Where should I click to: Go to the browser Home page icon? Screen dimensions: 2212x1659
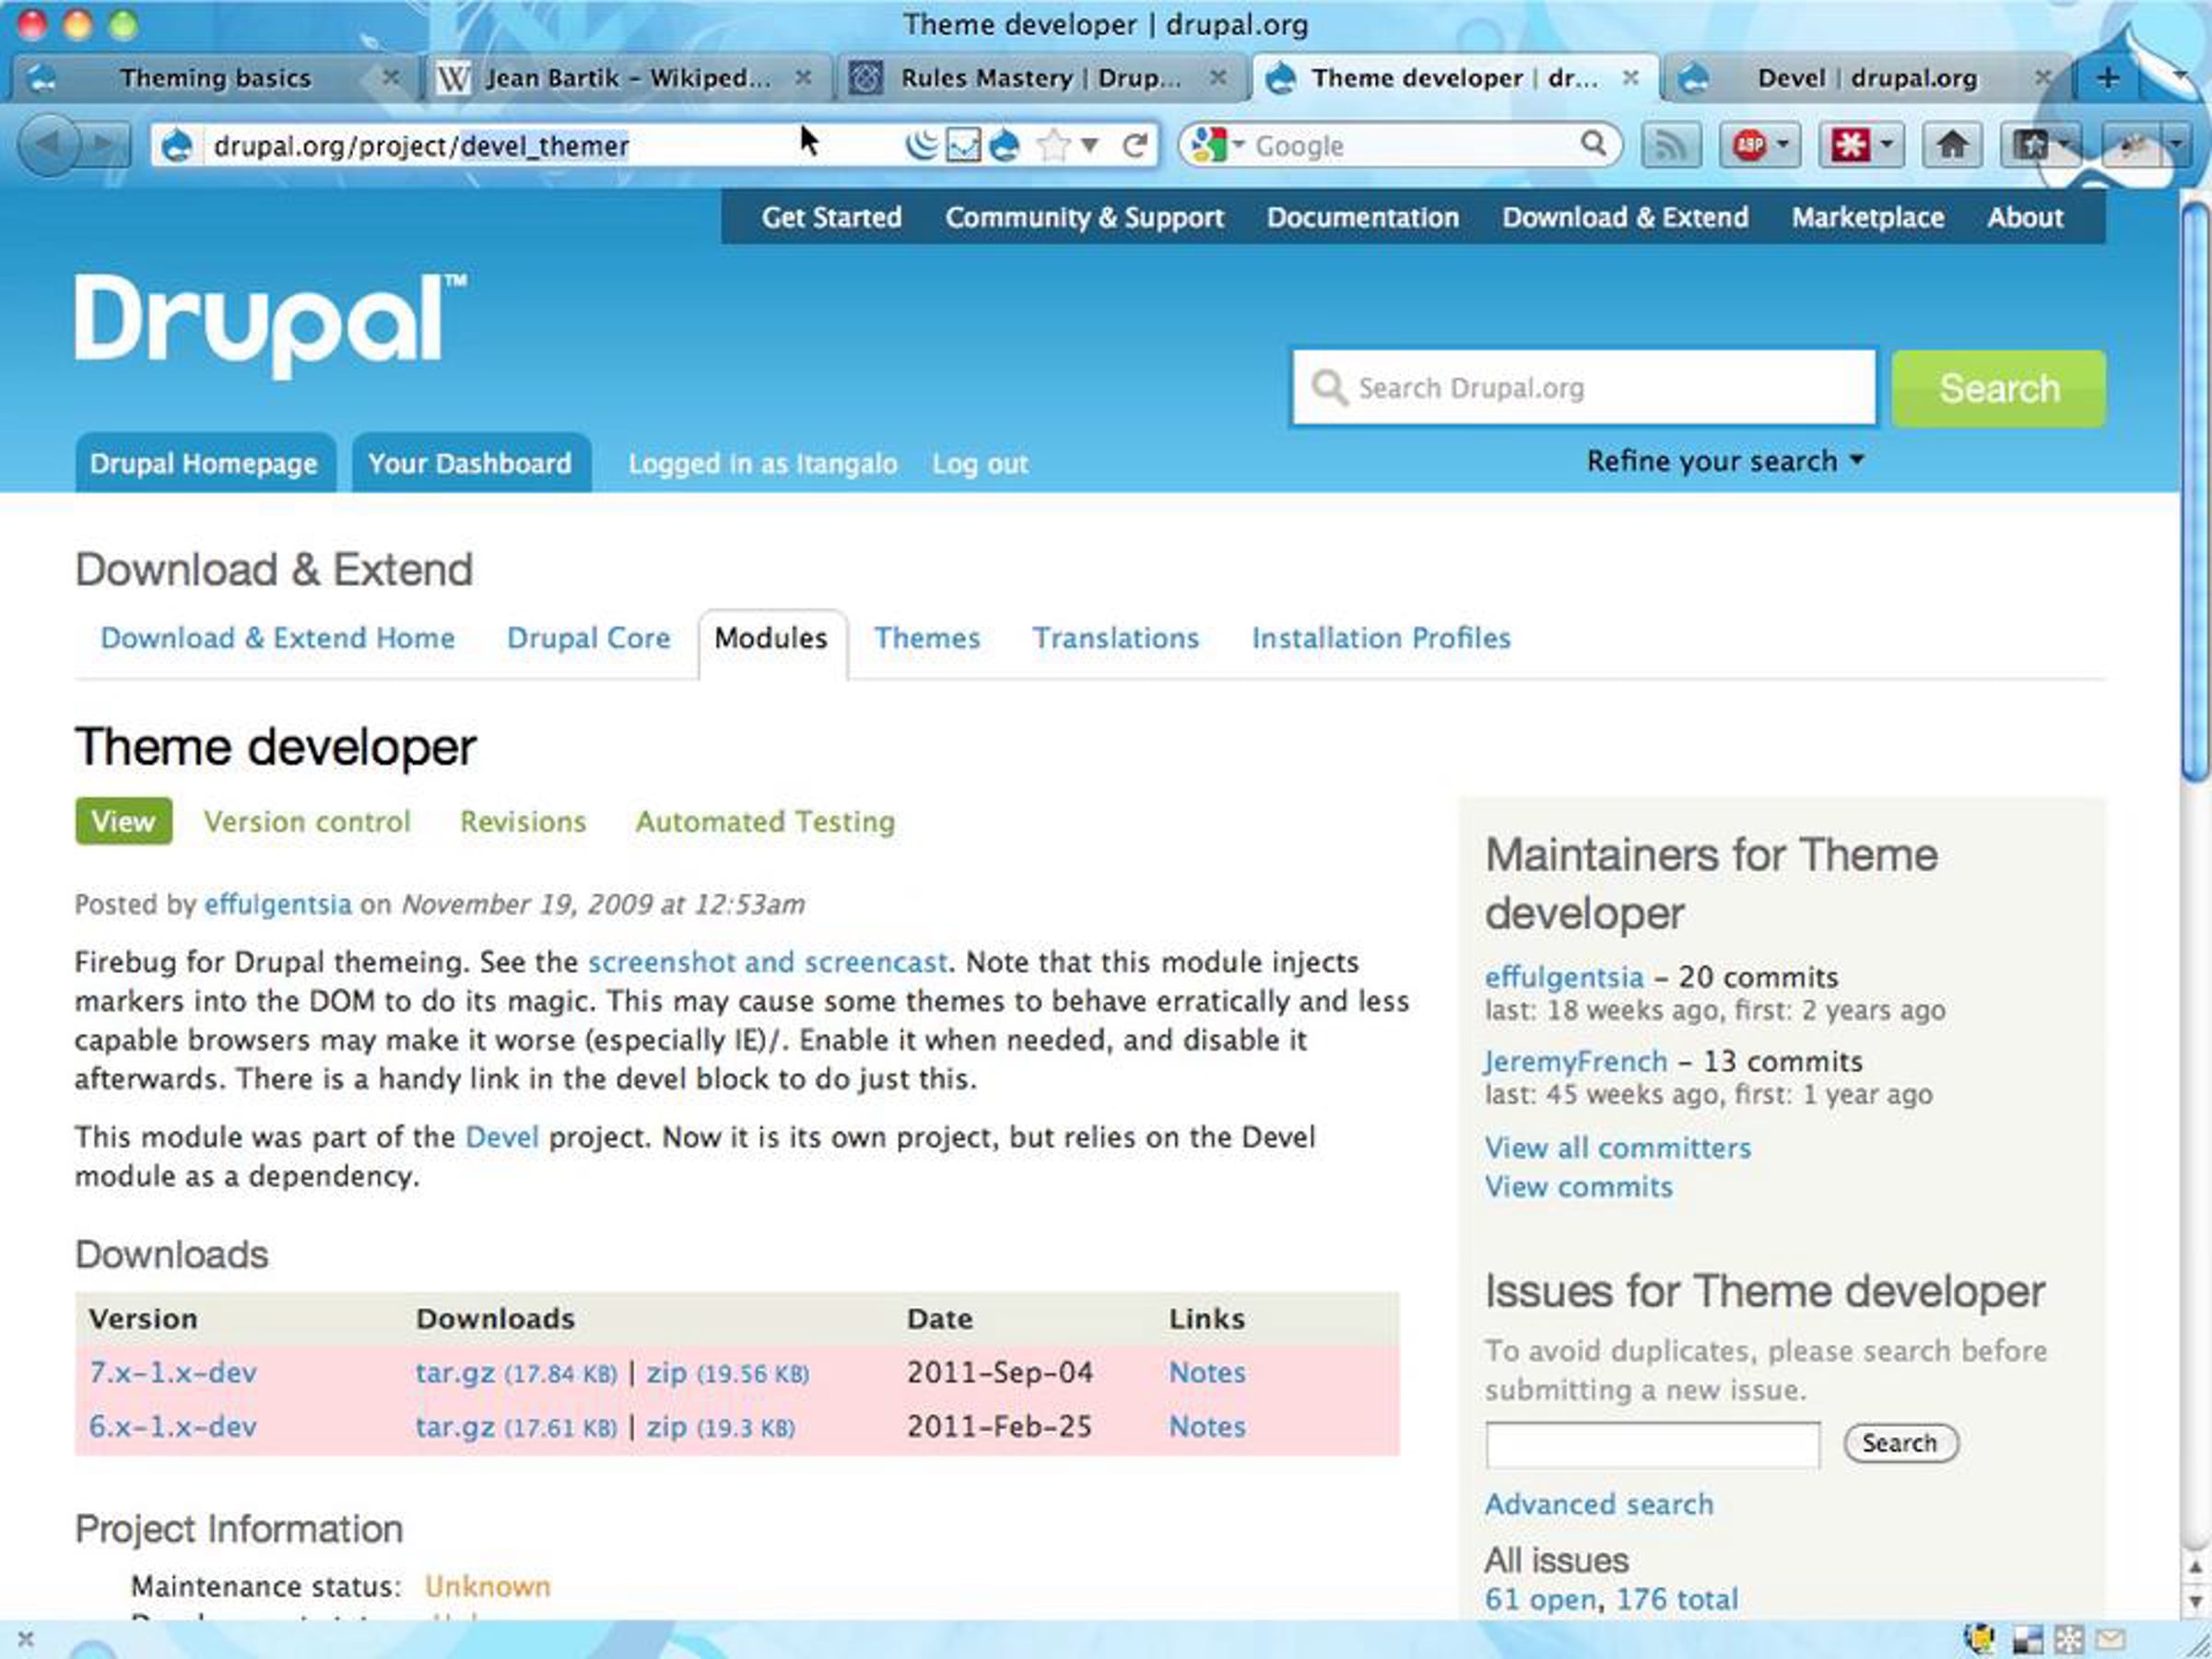(x=1951, y=146)
